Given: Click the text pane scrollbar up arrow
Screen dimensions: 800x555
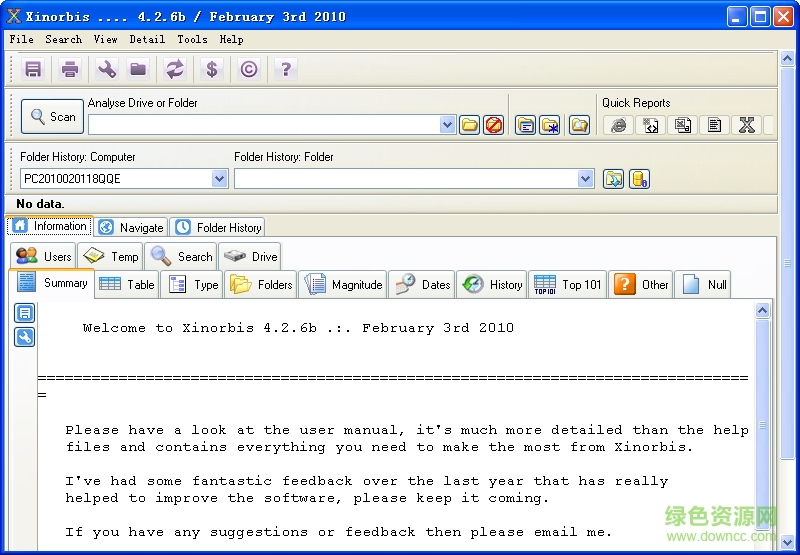Looking at the screenshot, I should point(762,310).
